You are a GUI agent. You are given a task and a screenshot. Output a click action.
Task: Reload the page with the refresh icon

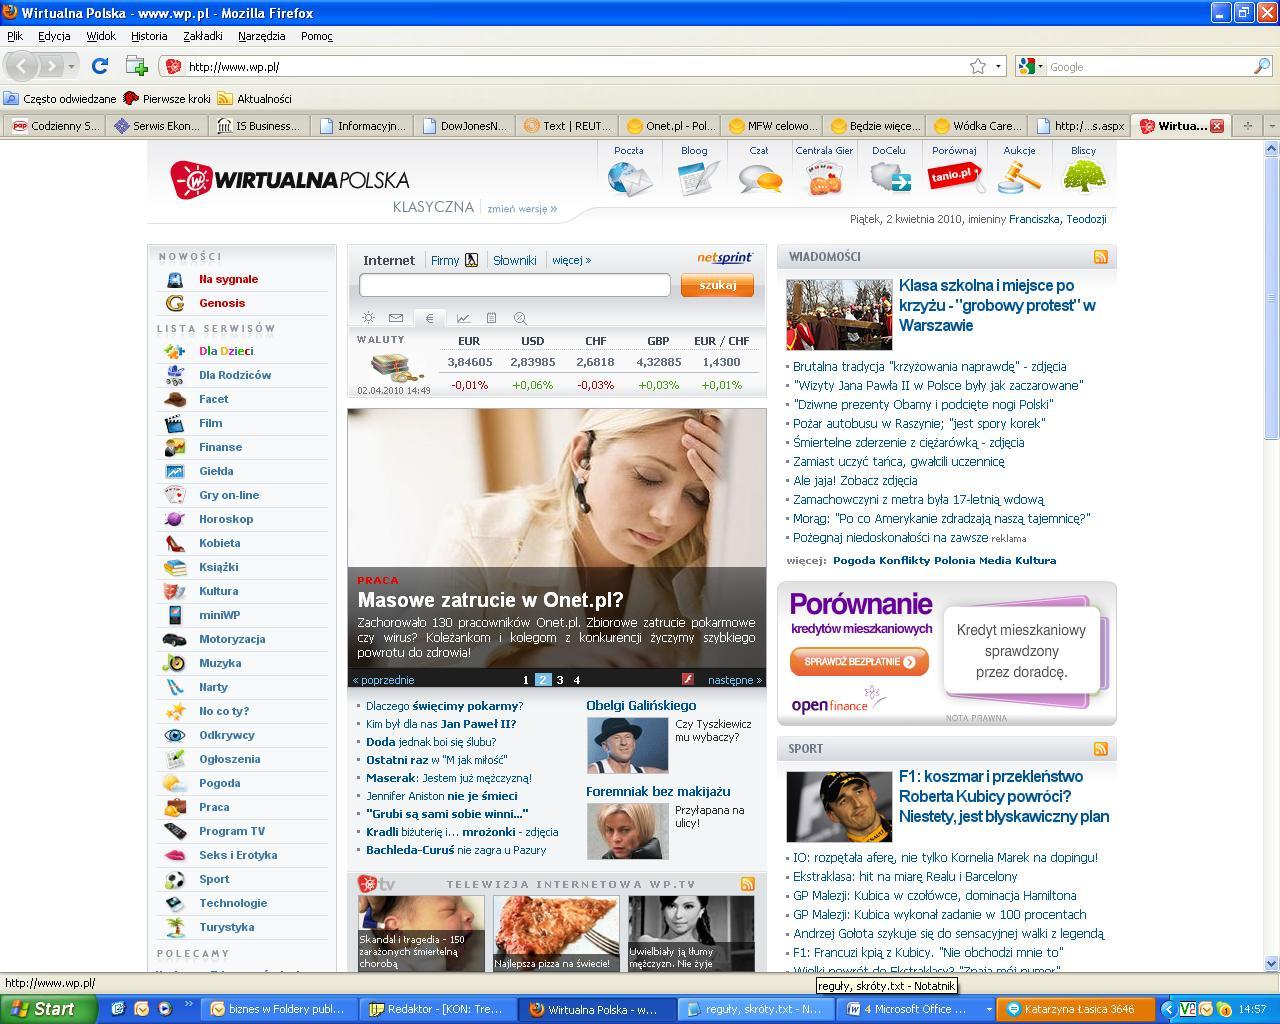[x=100, y=66]
